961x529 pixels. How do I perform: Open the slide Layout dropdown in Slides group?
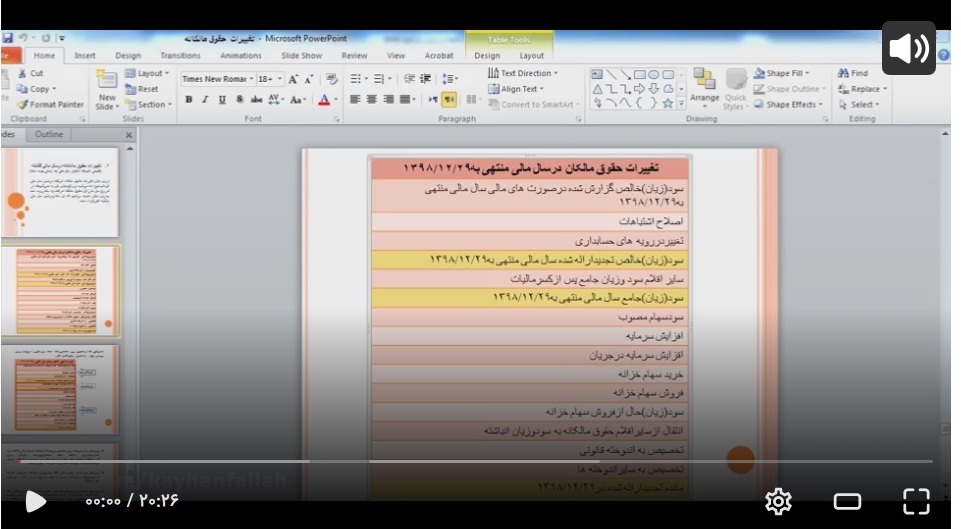(x=147, y=73)
